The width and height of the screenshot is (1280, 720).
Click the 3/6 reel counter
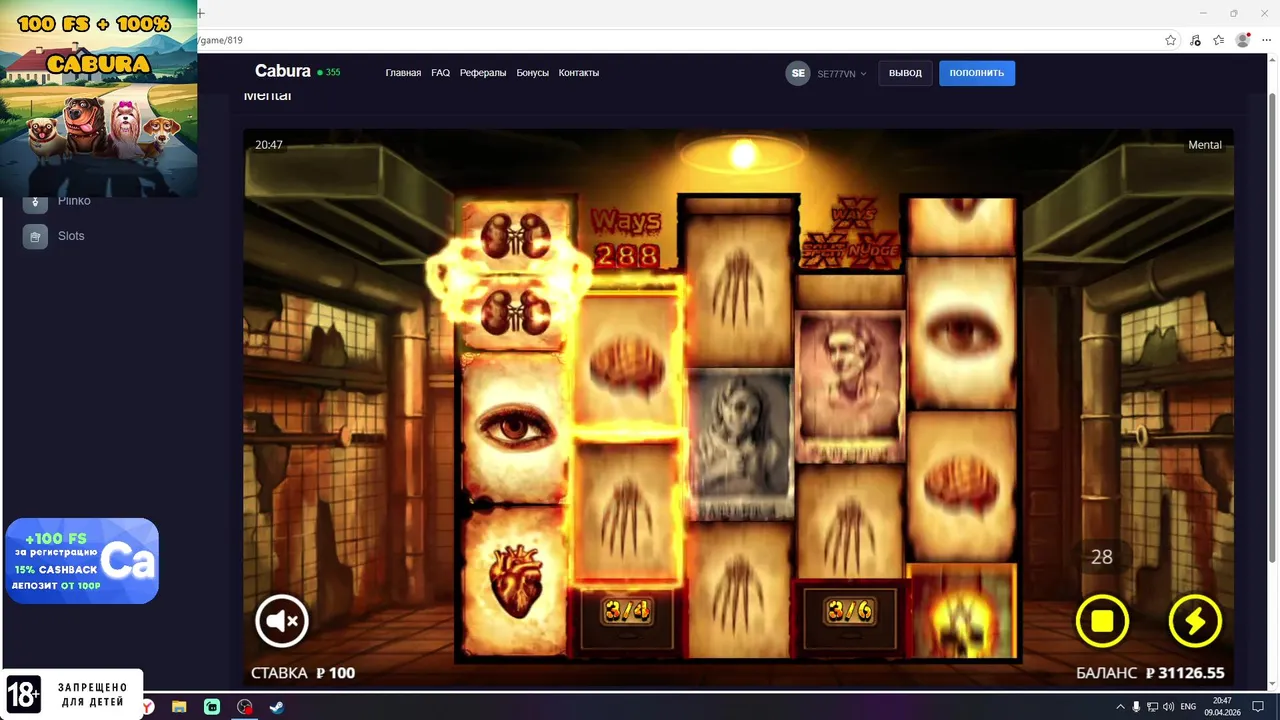pyautogui.click(x=849, y=611)
